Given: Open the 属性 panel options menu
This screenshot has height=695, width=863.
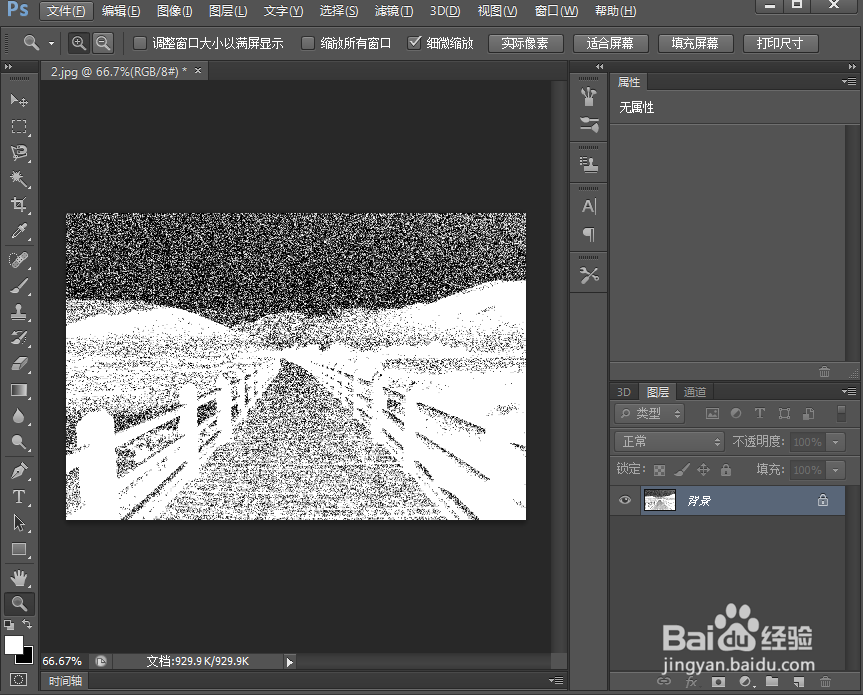Looking at the screenshot, I should pos(849,82).
